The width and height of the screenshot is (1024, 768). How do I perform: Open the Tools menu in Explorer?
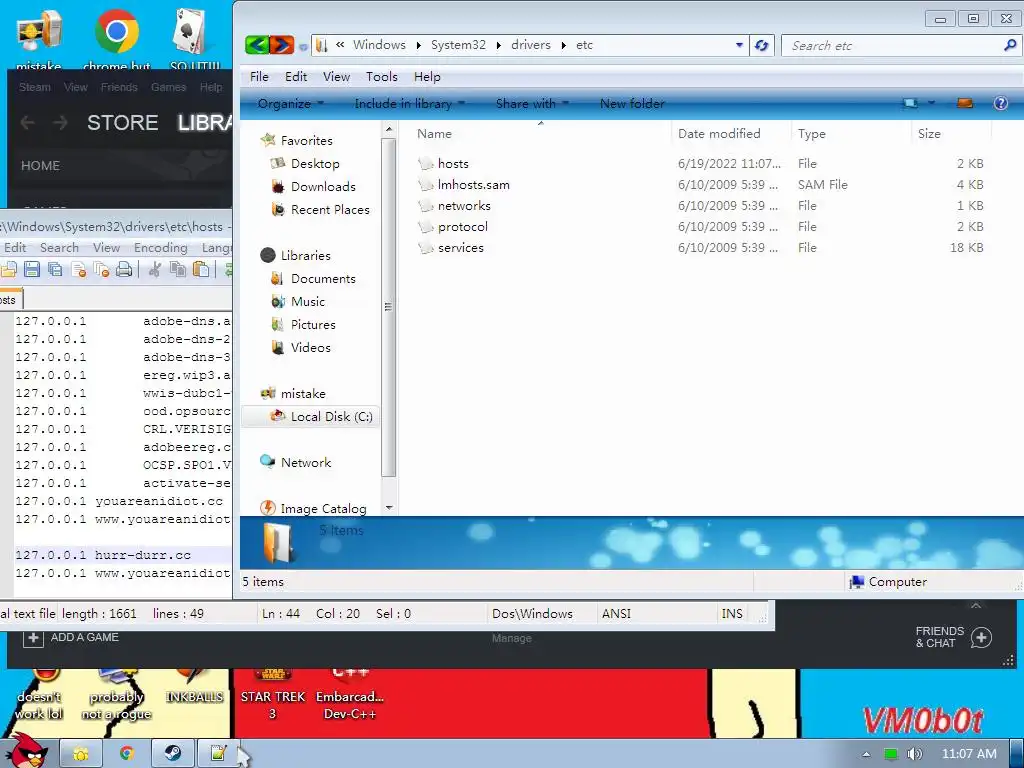(x=381, y=76)
